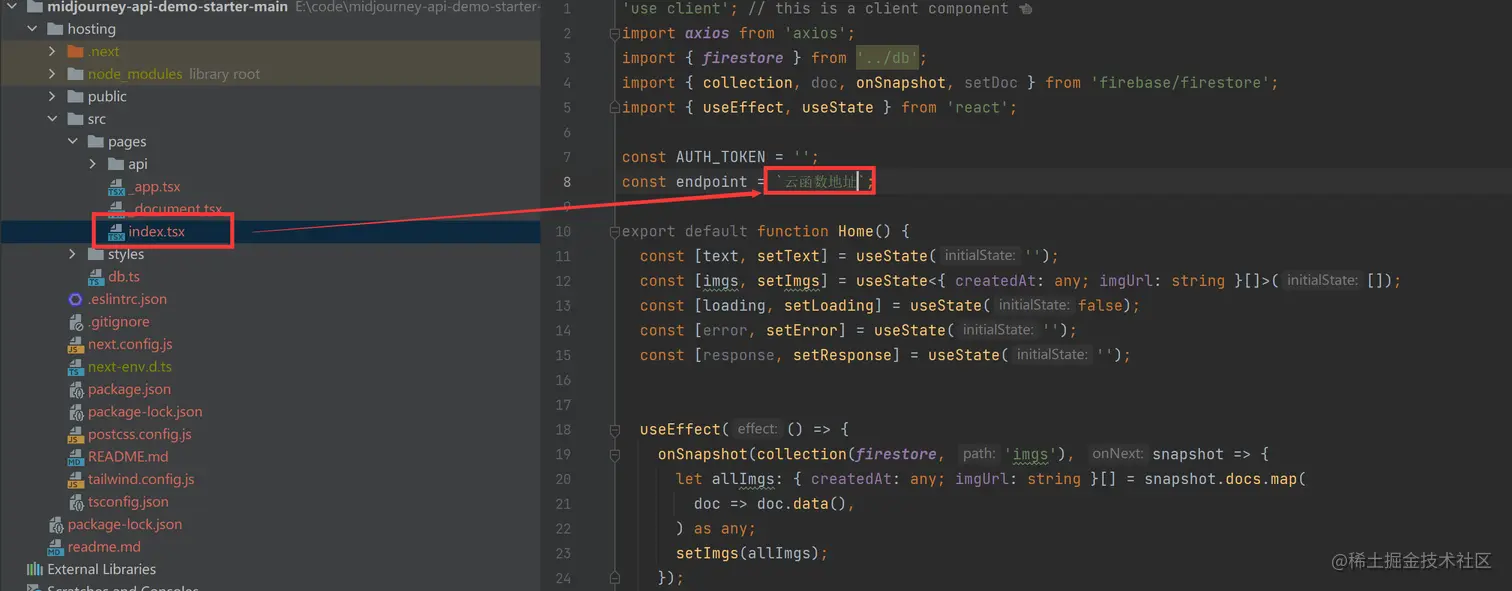
Task: Open _app.tsx from the pages folder
Action: (x=155, y=187)
